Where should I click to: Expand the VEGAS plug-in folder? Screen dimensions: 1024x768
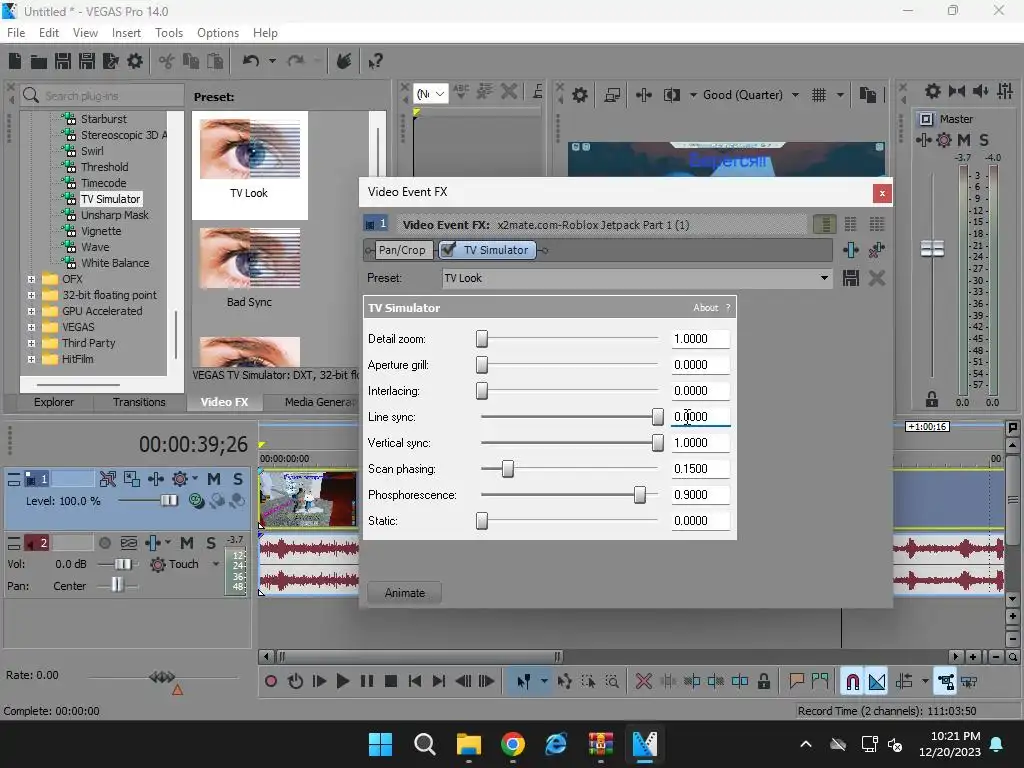(31, 327)
